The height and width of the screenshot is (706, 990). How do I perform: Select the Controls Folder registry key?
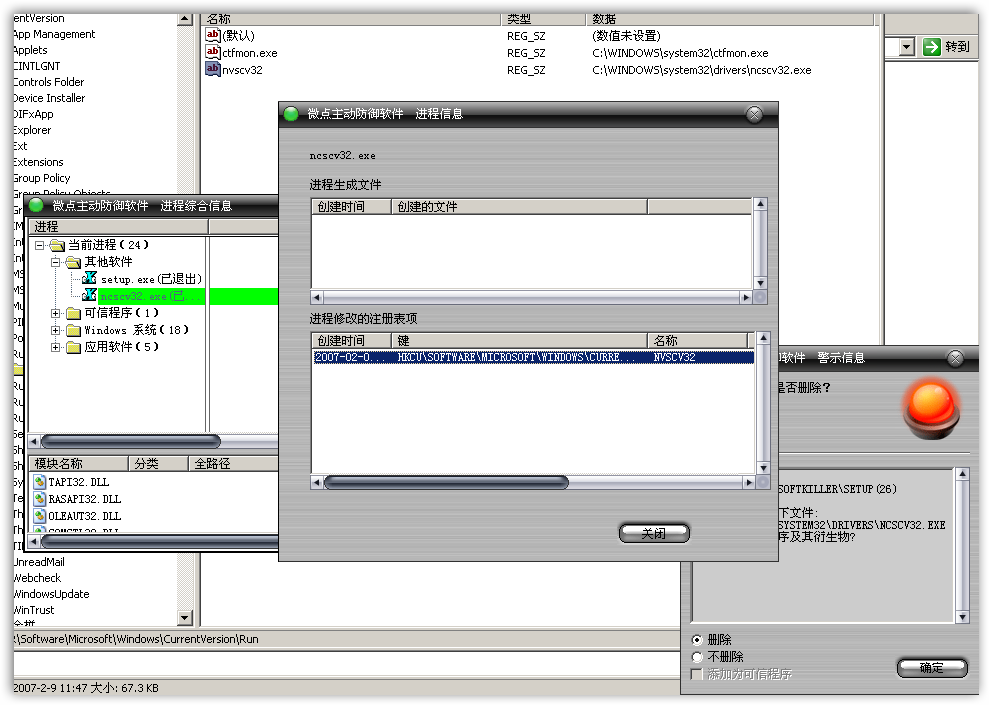coord(49,82)
